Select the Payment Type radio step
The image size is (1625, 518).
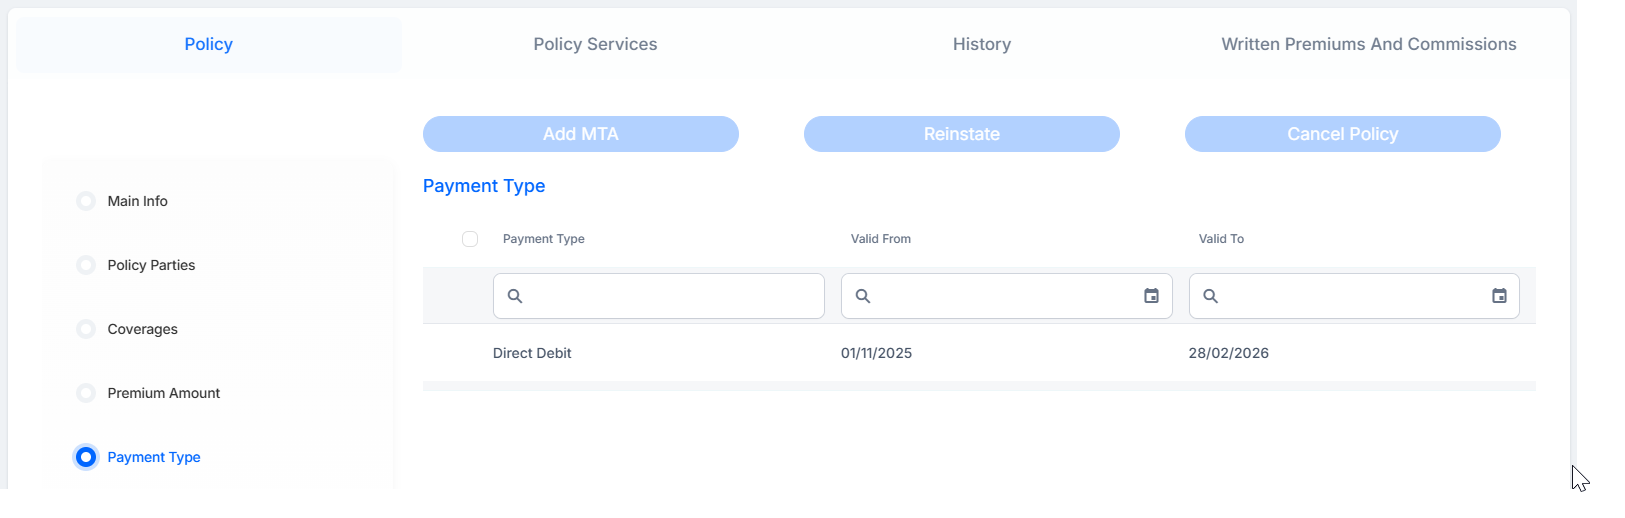[86, 457]
